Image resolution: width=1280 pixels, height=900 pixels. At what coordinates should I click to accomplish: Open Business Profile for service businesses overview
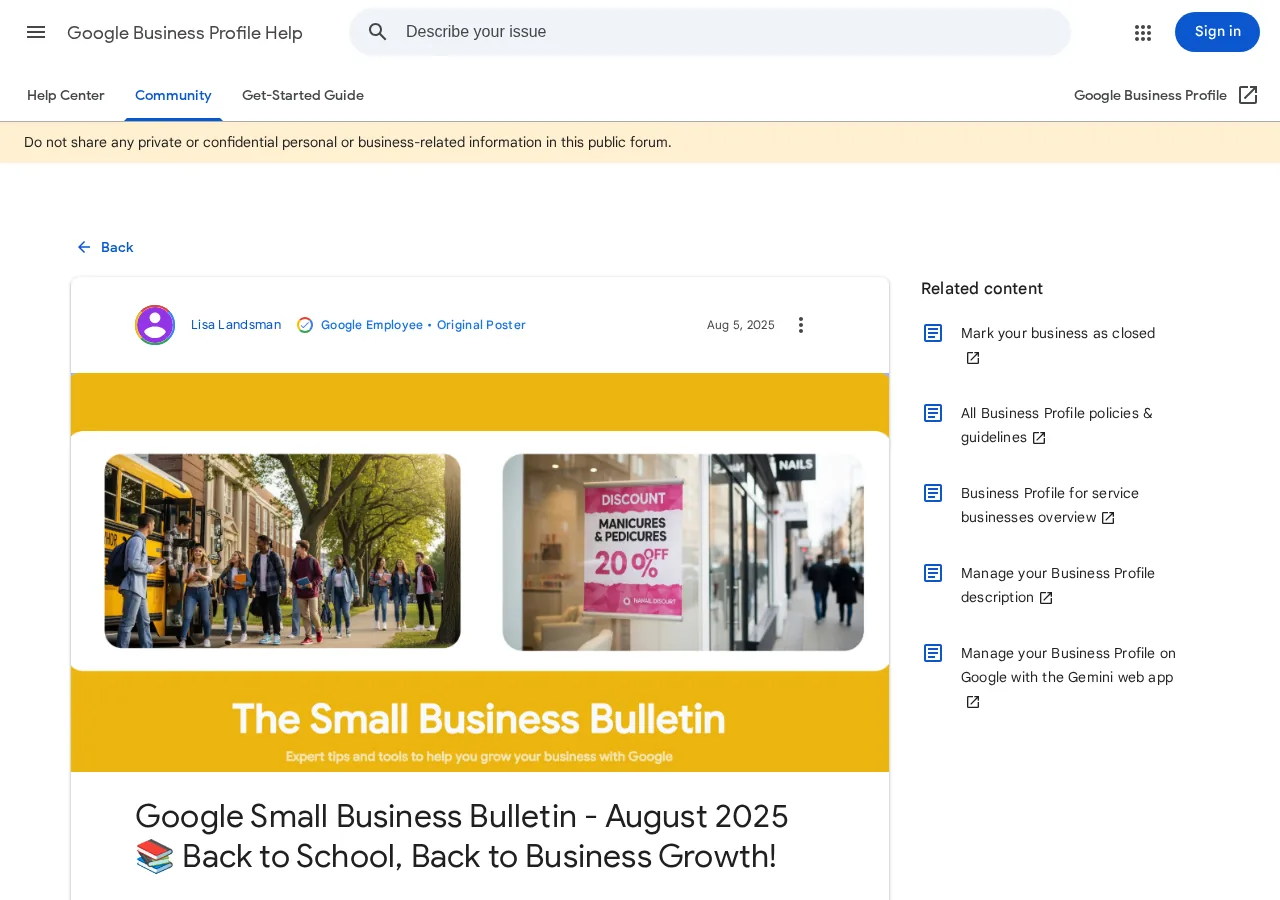click(1050, 505)
